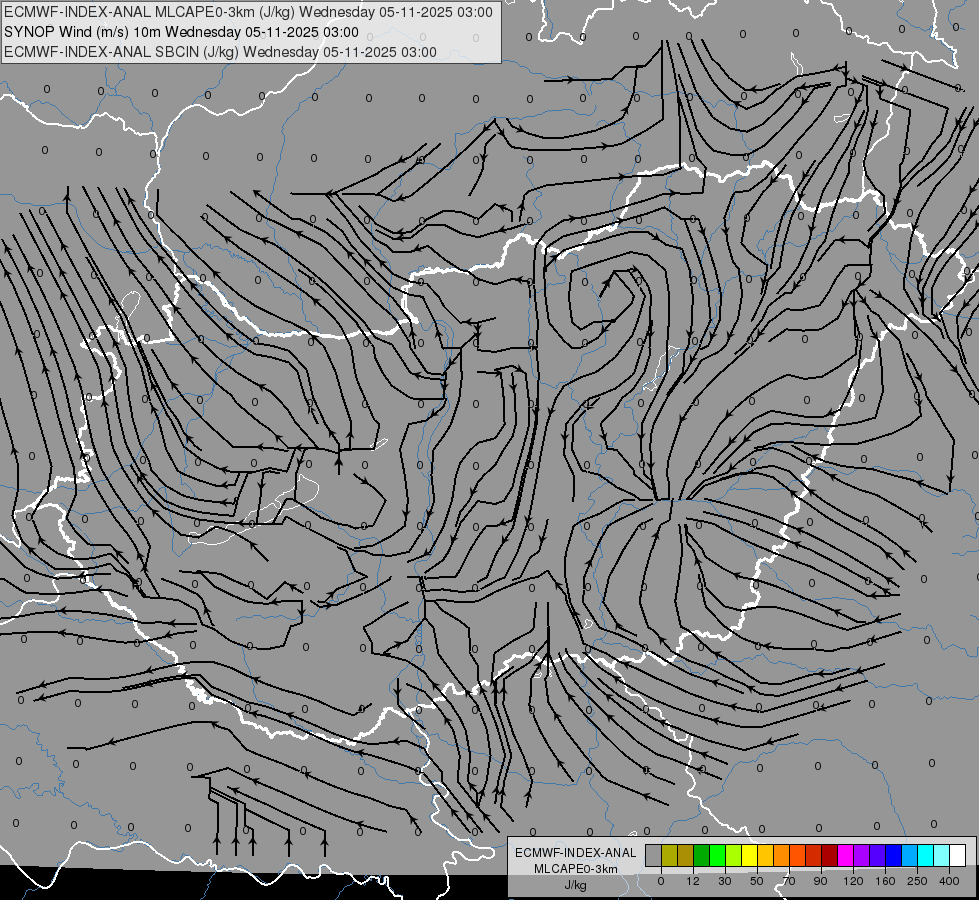Select the dark green legend swatch

coord(702,855)
